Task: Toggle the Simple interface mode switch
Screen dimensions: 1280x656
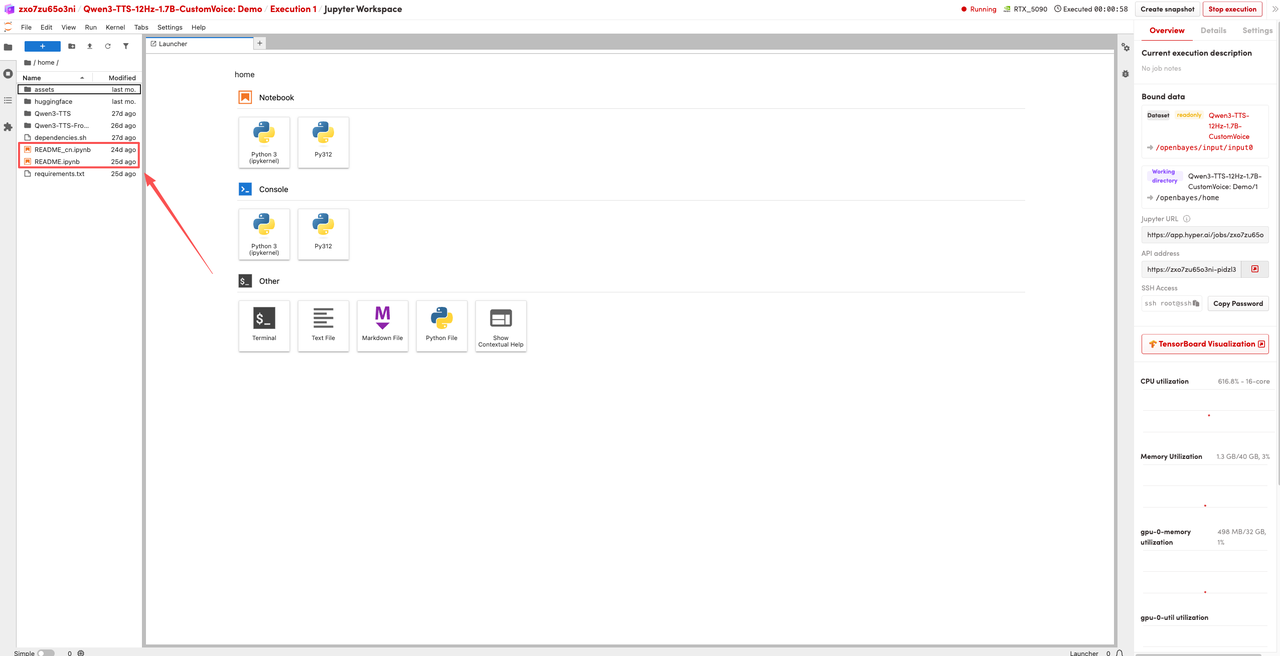Action: tap(46, 653)
